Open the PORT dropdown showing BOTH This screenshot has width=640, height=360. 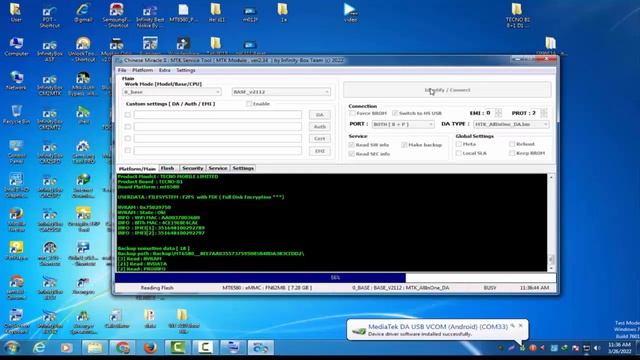tap(403, 124)
